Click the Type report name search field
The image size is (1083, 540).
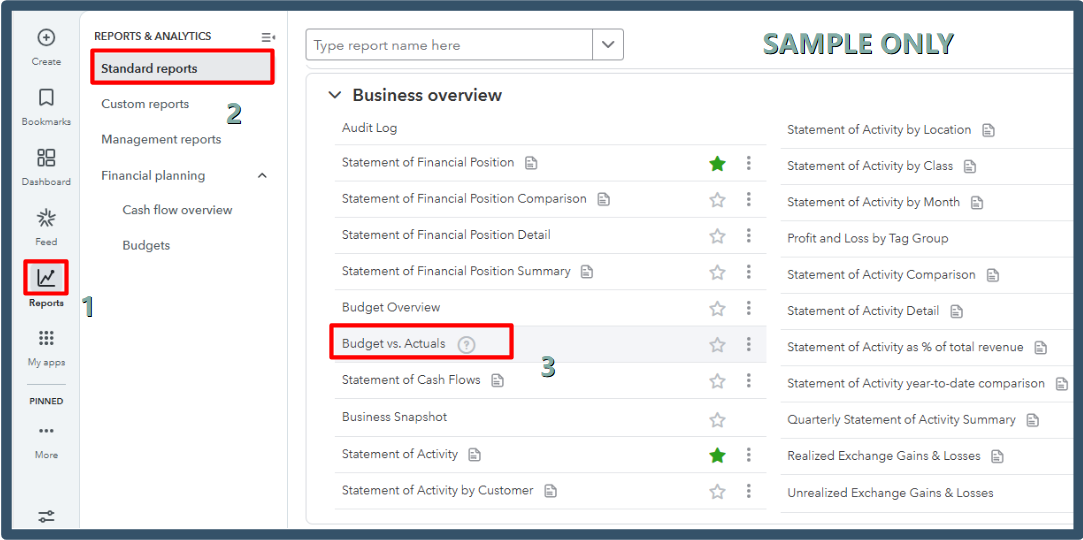(449, 45)
